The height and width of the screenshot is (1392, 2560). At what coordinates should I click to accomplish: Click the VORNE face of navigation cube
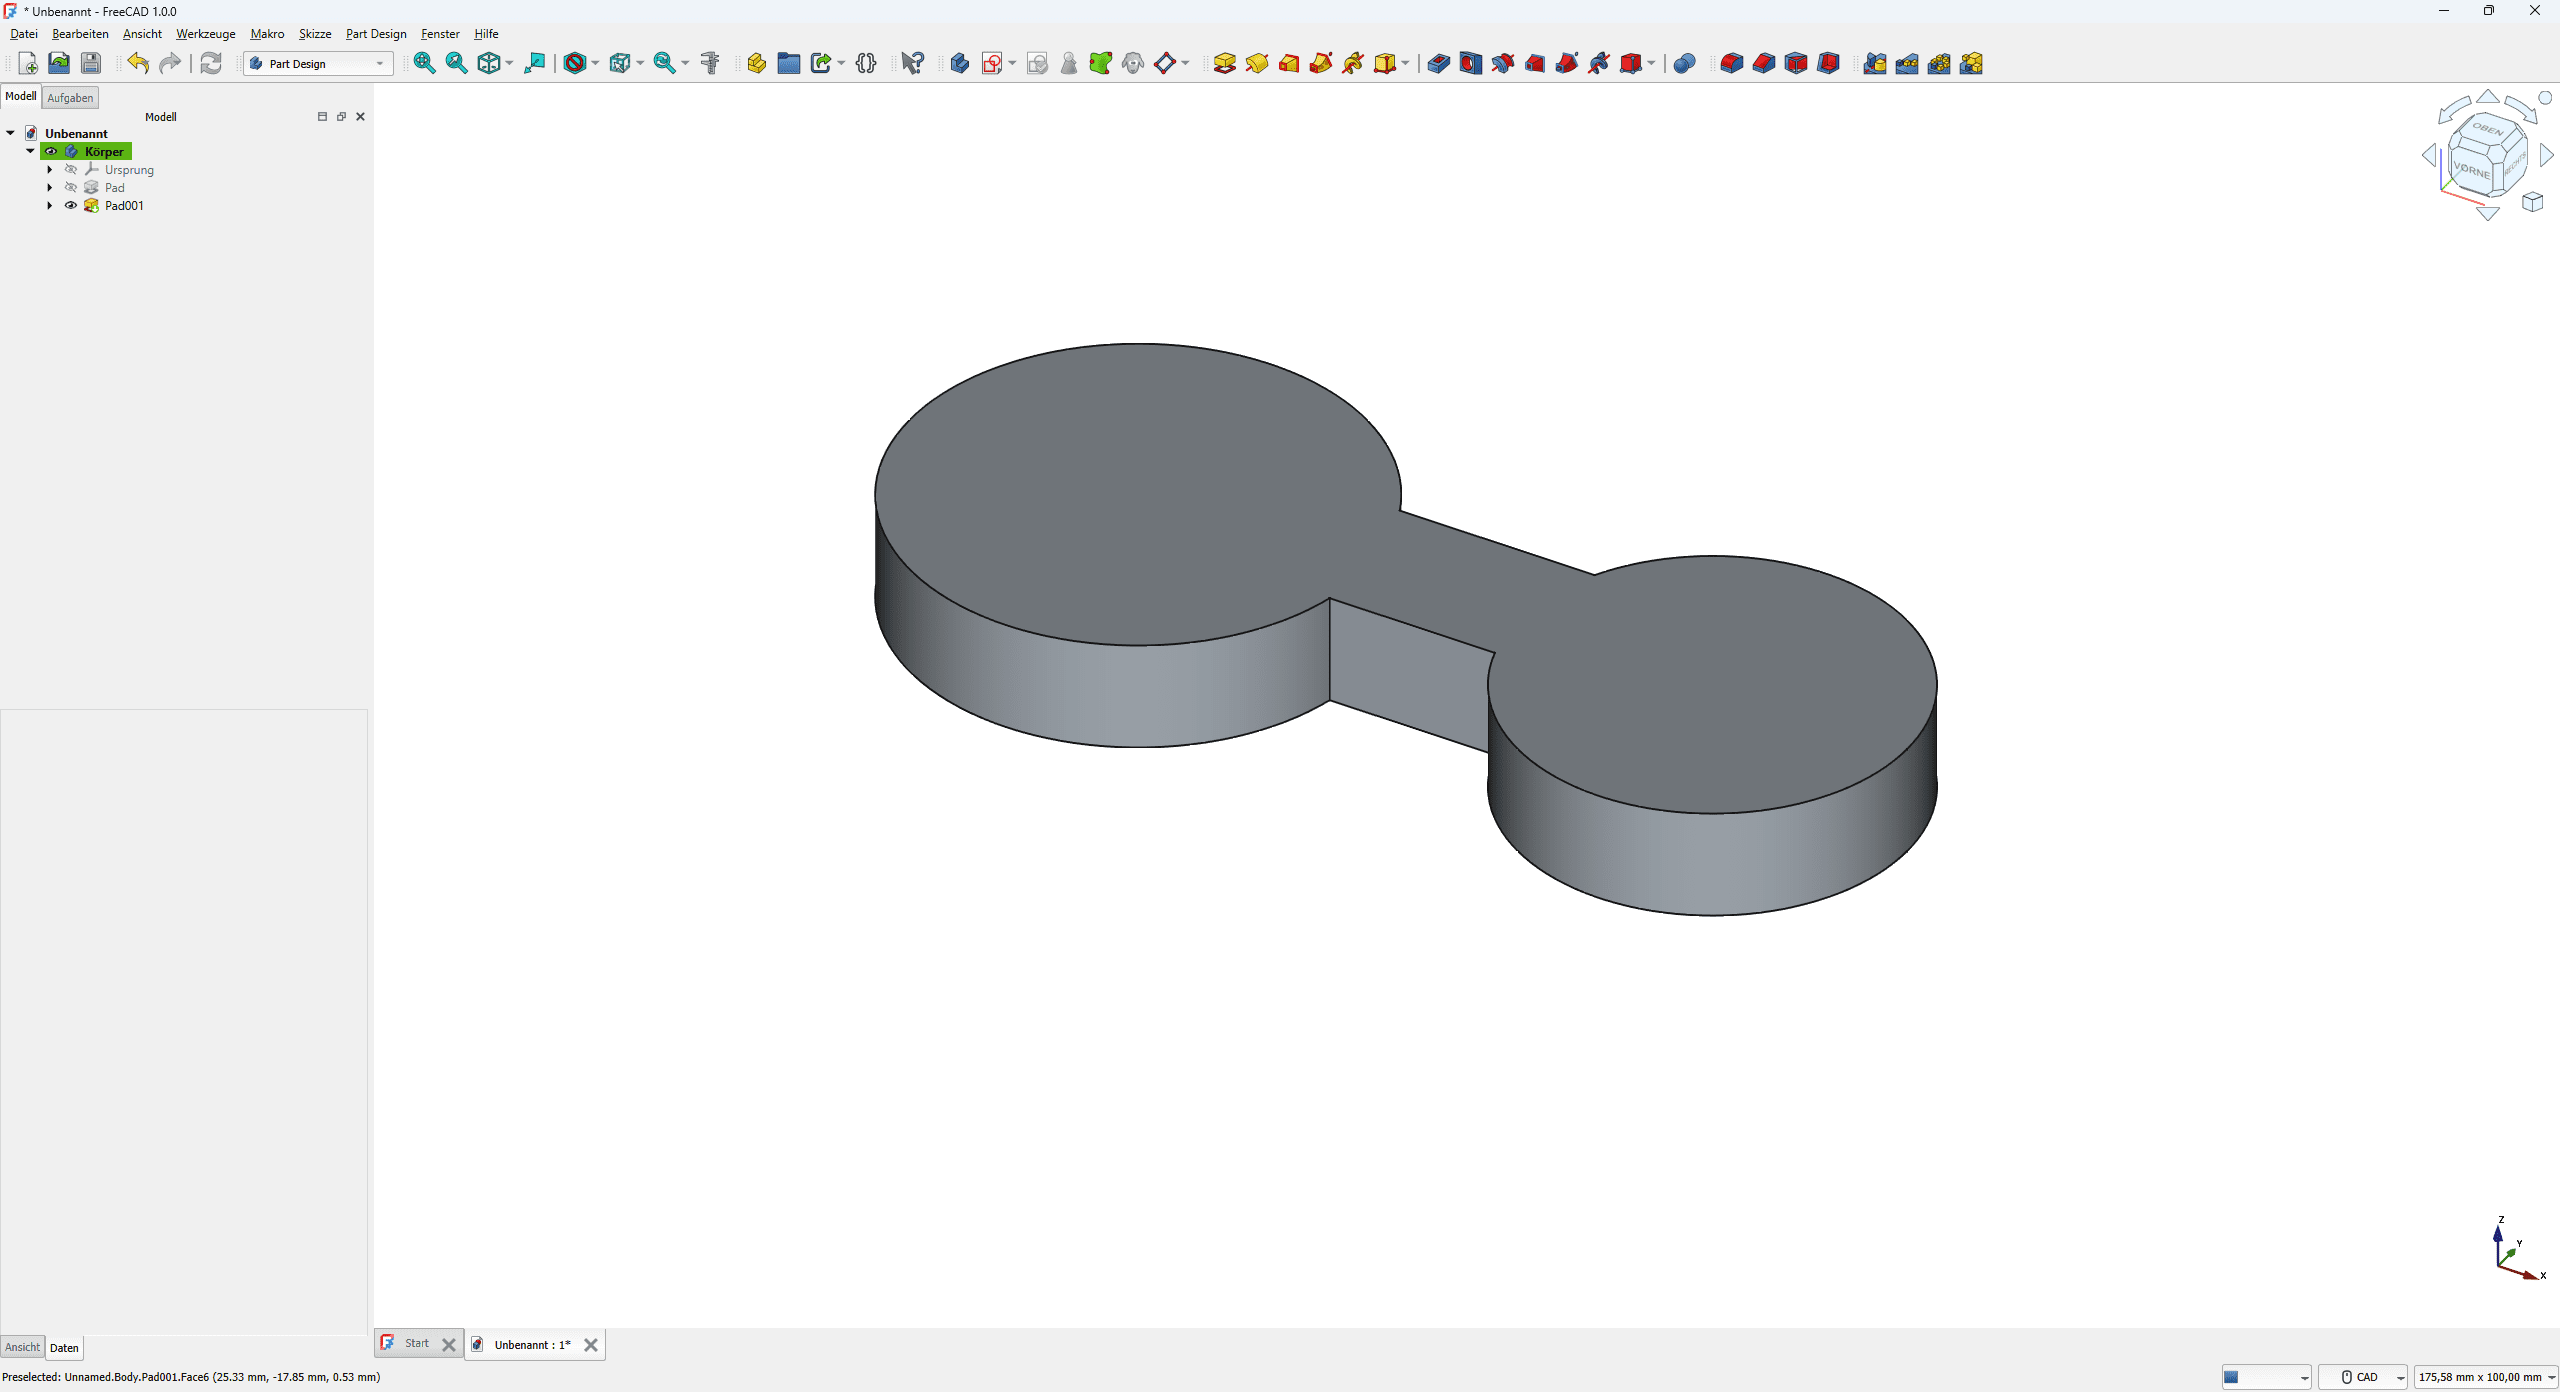click(2472, 170)
